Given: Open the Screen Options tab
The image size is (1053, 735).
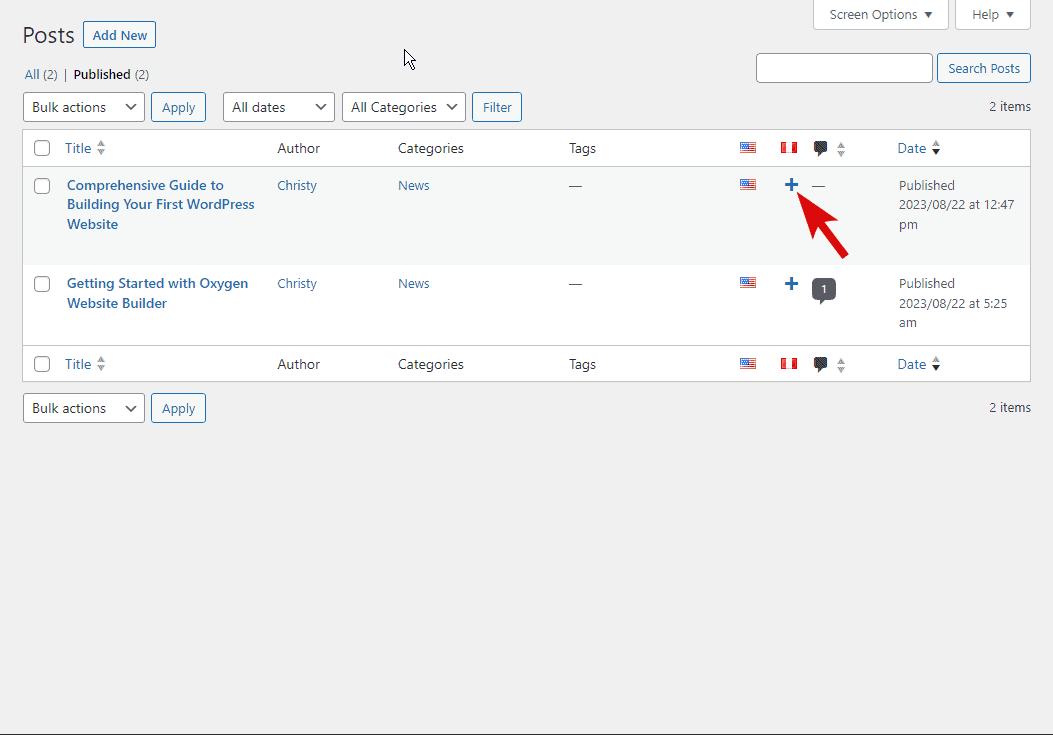Looking at the screenshot, I should tap(880, 15).
